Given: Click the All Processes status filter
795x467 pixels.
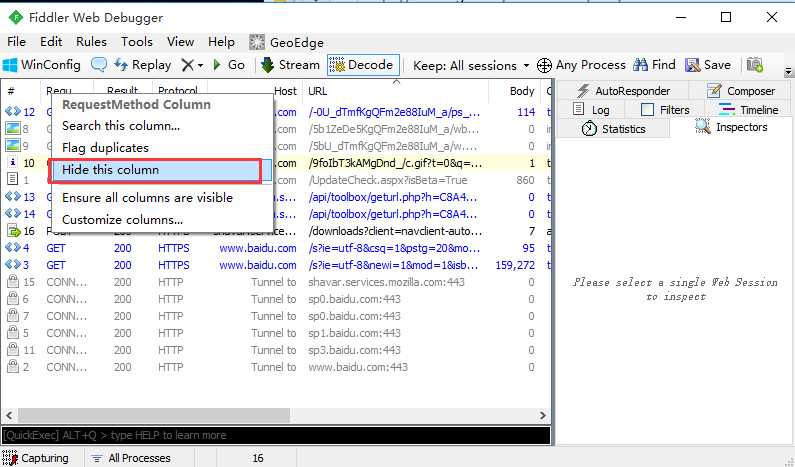Looking at the screenshot, I should tap(131, 458).
